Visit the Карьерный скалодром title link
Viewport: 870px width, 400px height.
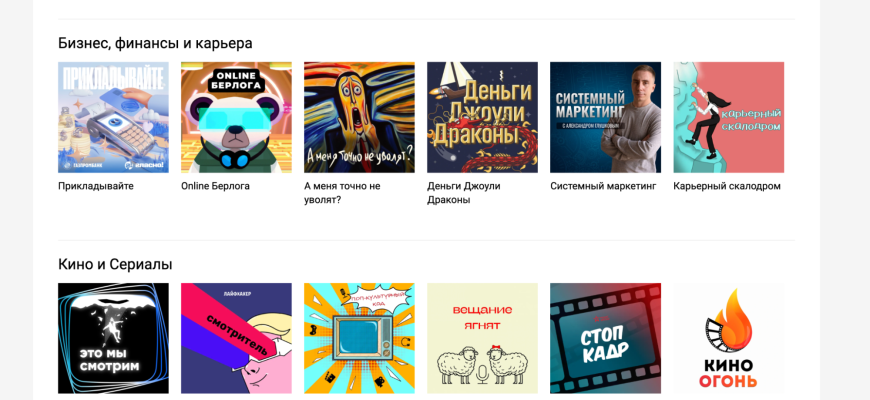click(727, 186)
